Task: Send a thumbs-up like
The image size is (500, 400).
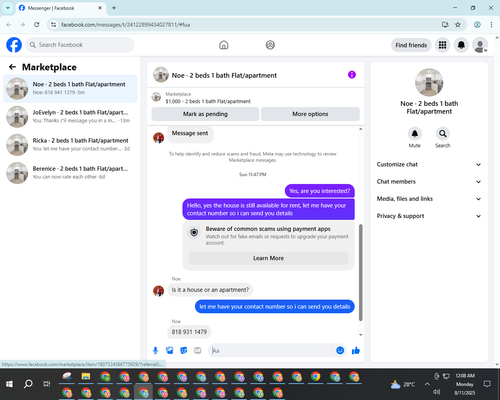Action: pos(356,350)
